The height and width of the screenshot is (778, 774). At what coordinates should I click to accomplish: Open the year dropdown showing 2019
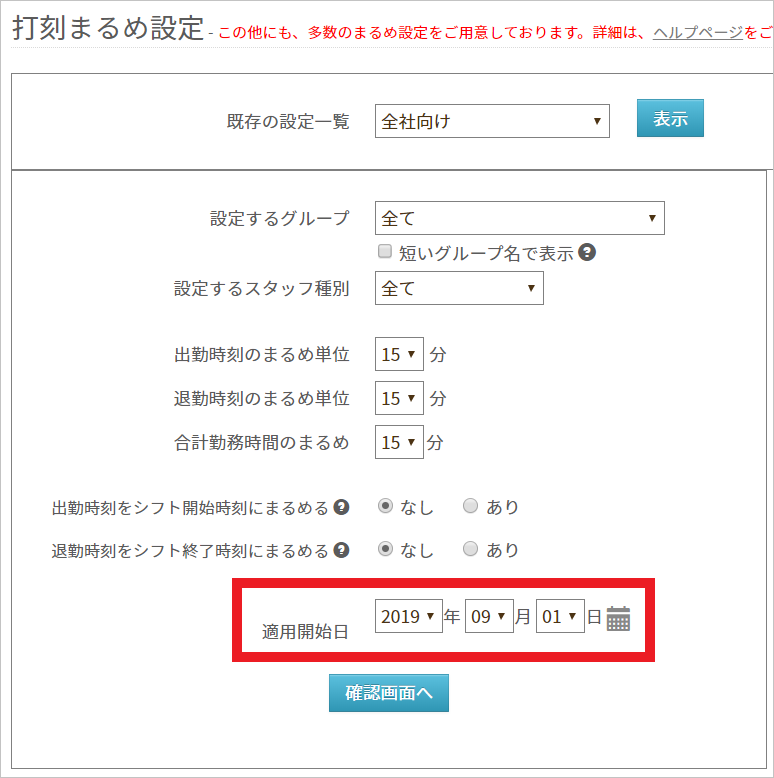(408, 617)
